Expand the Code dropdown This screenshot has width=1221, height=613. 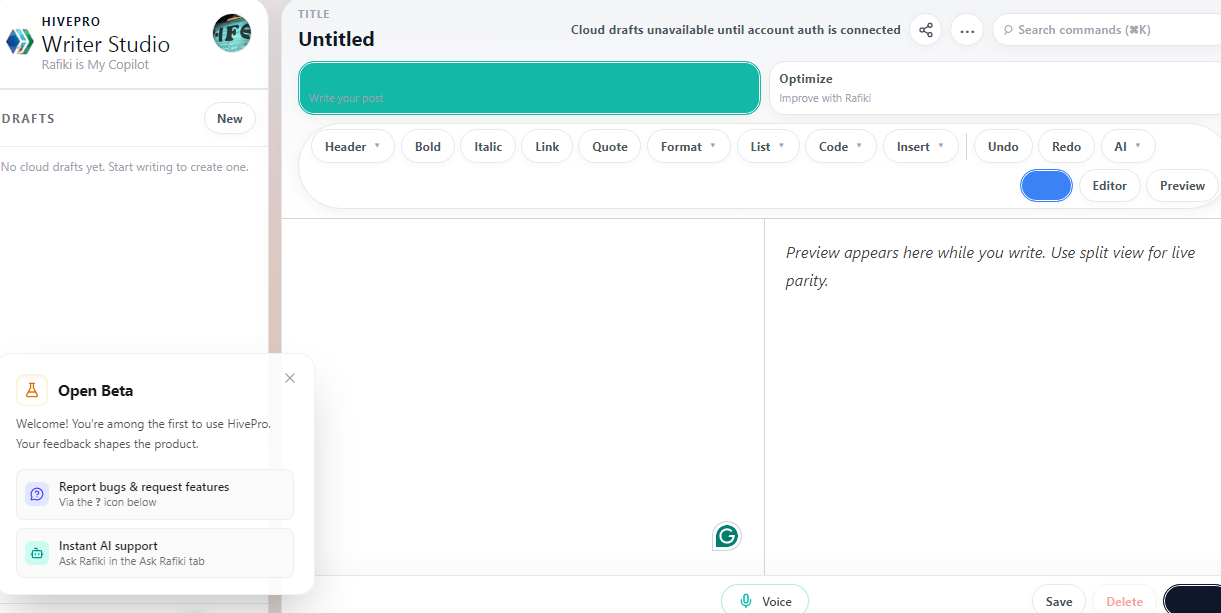[841, 146]
